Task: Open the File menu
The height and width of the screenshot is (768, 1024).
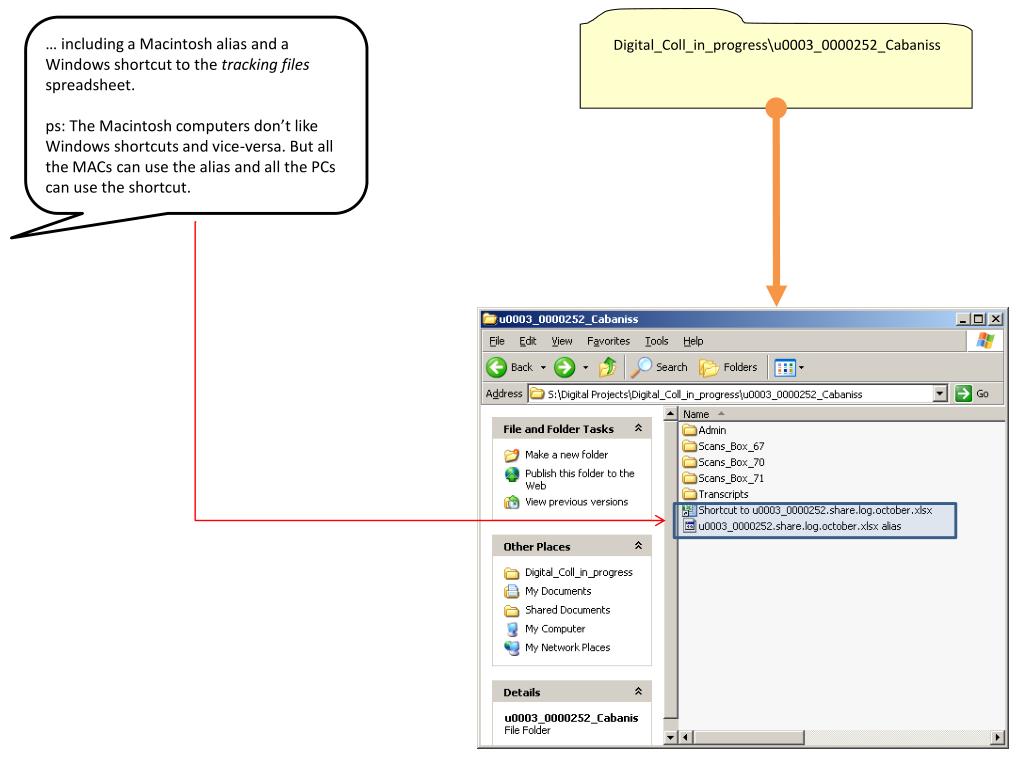Action: [x=497, y=341]
